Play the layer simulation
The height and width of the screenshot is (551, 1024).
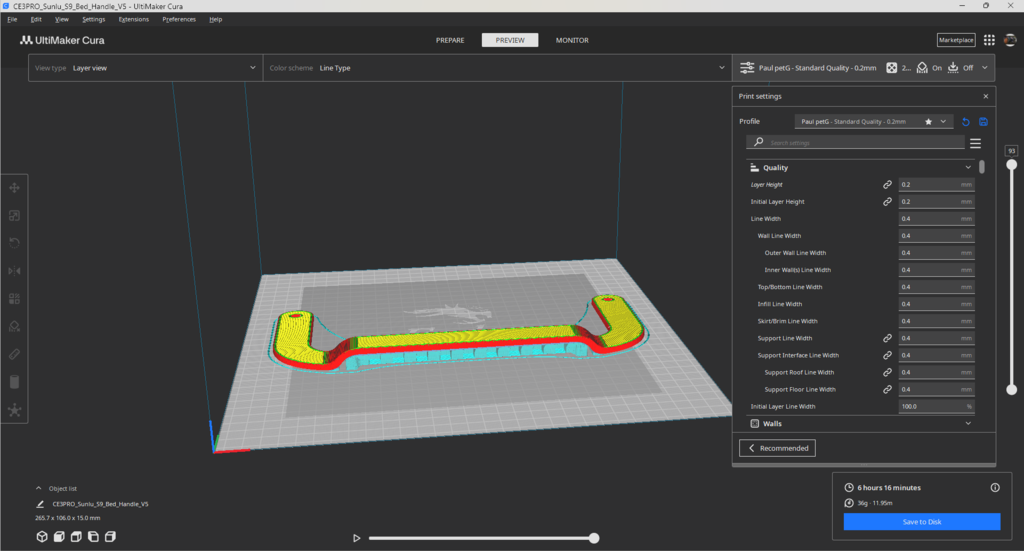pos(357,538)
